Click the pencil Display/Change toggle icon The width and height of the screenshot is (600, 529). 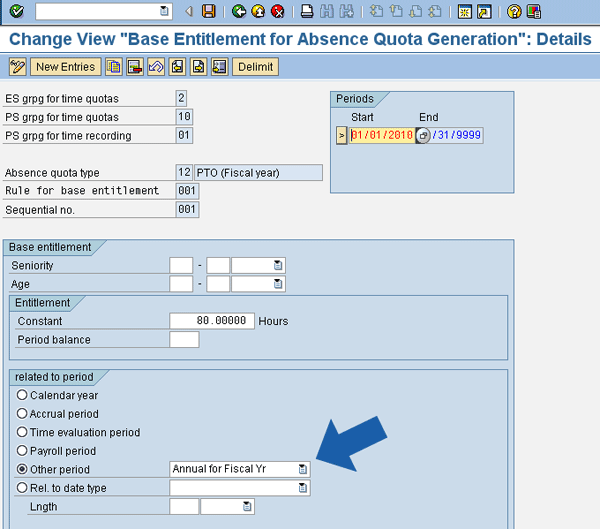(17, 67)
